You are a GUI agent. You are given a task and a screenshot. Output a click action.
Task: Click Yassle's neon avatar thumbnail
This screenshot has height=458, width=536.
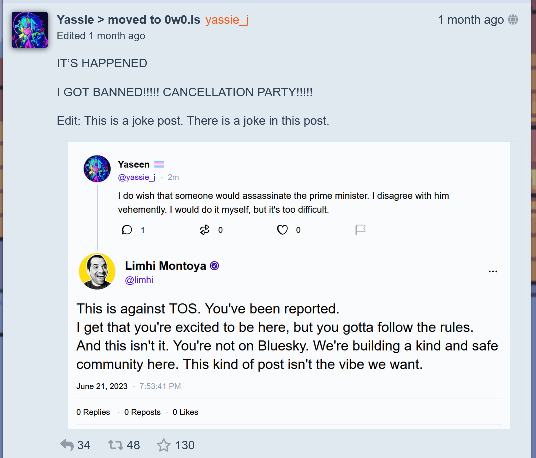(x=30, y=30)
